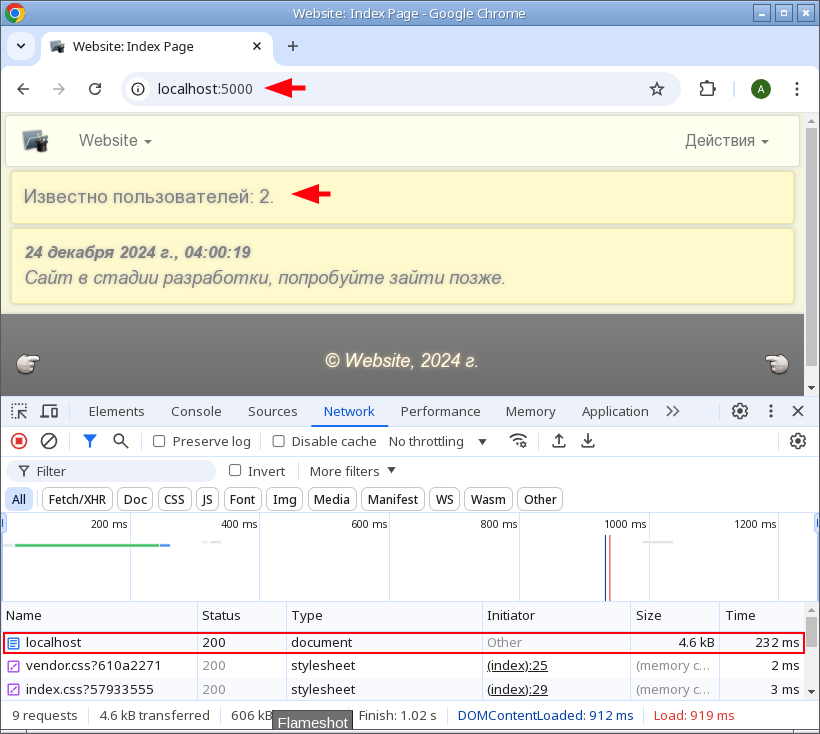Screen dimensions: 820x734
Task: Close the DevTools panel
Action: click(798, 411)
